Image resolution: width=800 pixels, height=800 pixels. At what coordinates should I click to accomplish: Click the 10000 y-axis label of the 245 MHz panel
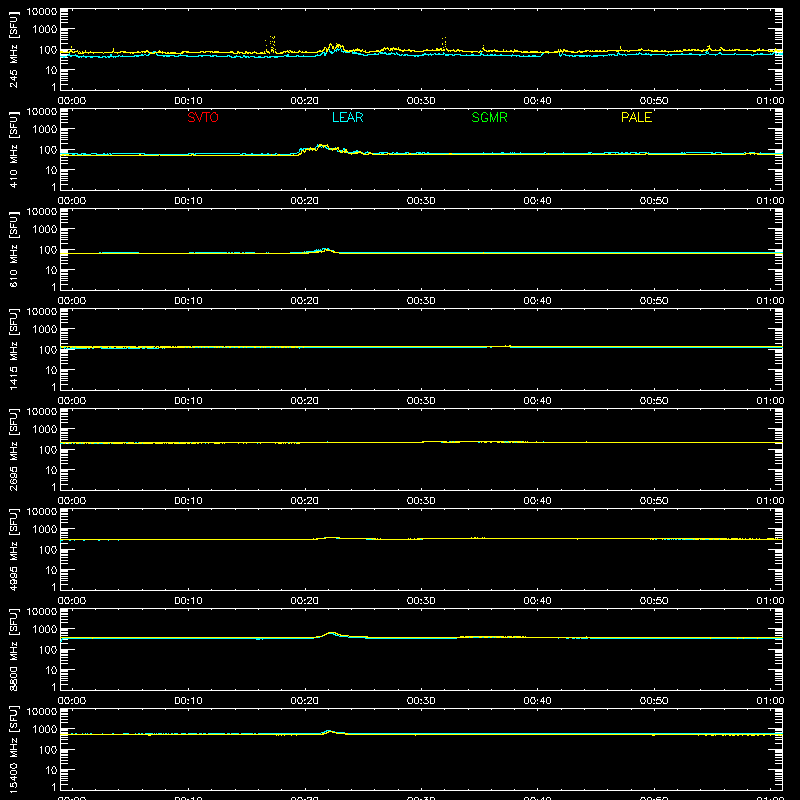(42, 11)
